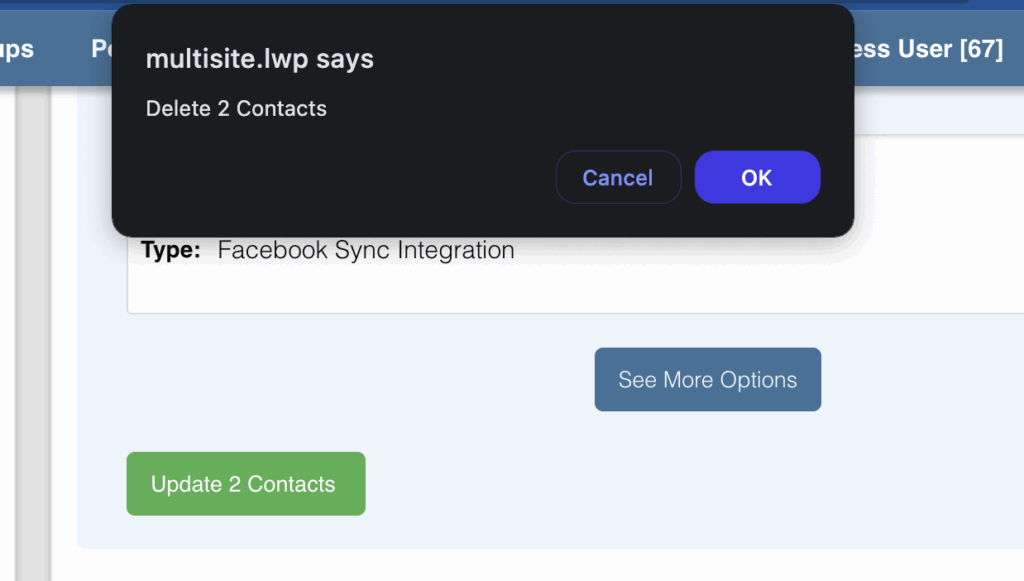Image resolution: width=1024 pixels, height=581 pixels.
Task: Open See More Options
Action: [707, 379]
